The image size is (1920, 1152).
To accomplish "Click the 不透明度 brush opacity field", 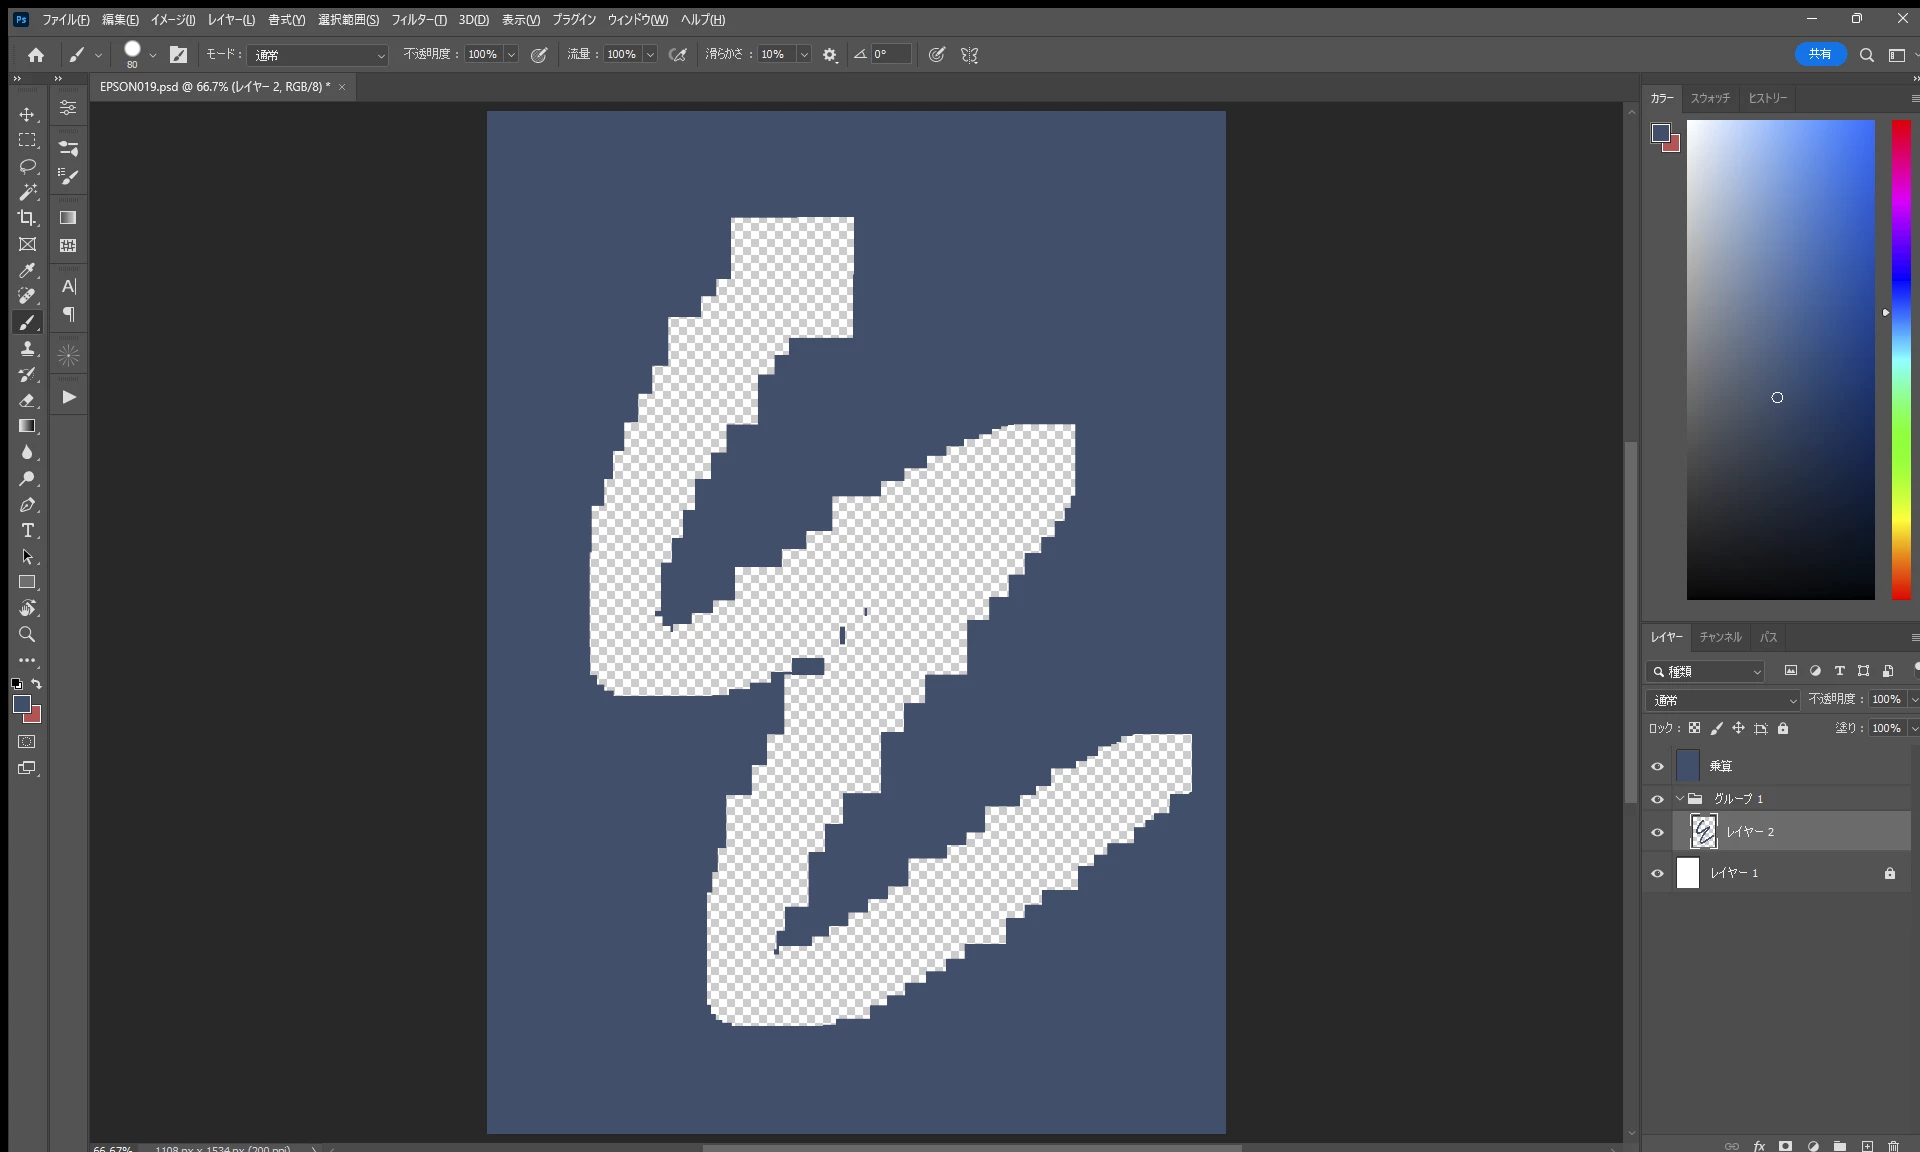I will coord(483,55).
